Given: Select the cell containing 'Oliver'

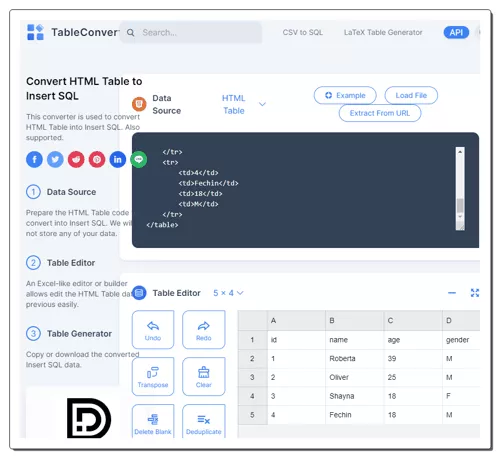Looking at the screenshot, I should tap(355, 377).
